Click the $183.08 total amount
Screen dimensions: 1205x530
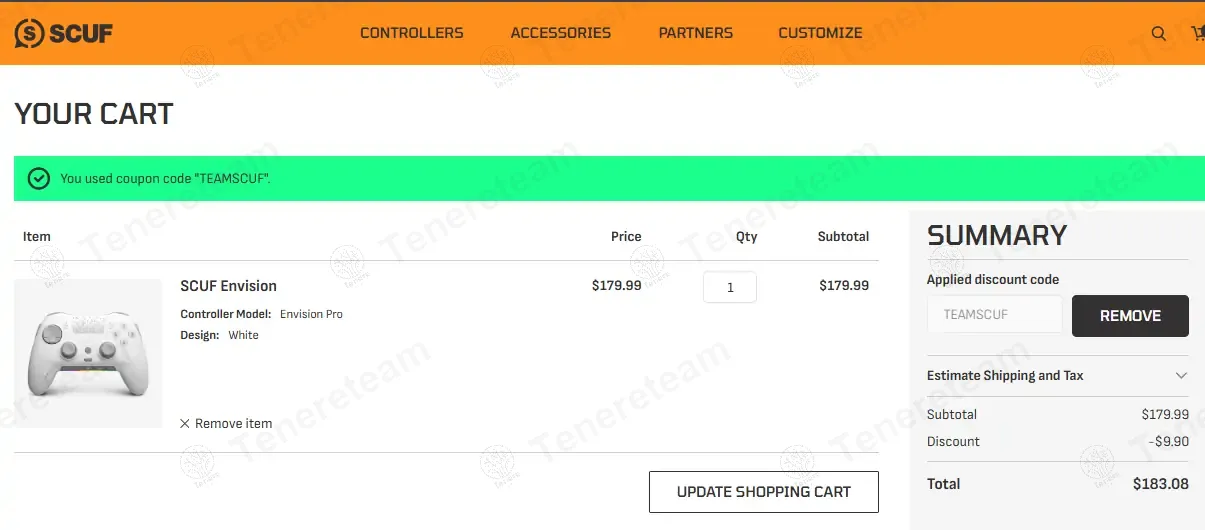[1160, 484]
